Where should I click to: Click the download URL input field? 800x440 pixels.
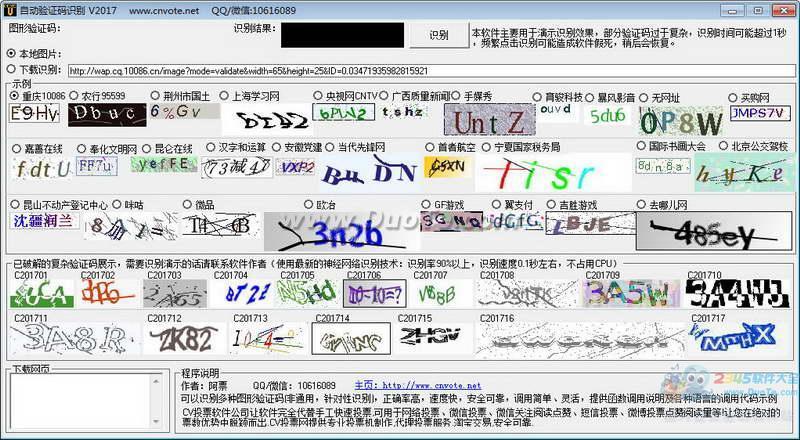(431, 71)
